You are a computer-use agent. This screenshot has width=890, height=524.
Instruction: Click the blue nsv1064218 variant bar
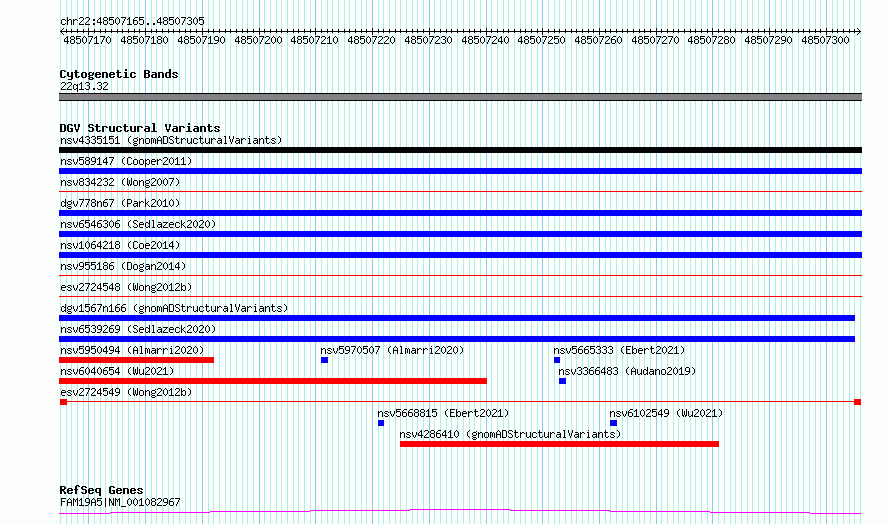pyautogui.click(x=460, y=255)
